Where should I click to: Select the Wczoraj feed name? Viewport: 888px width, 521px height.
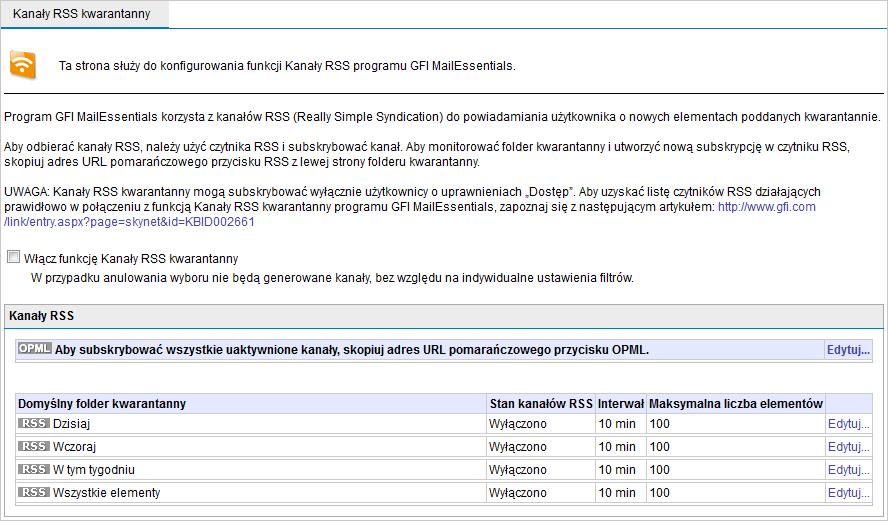[x=74, y=447]
